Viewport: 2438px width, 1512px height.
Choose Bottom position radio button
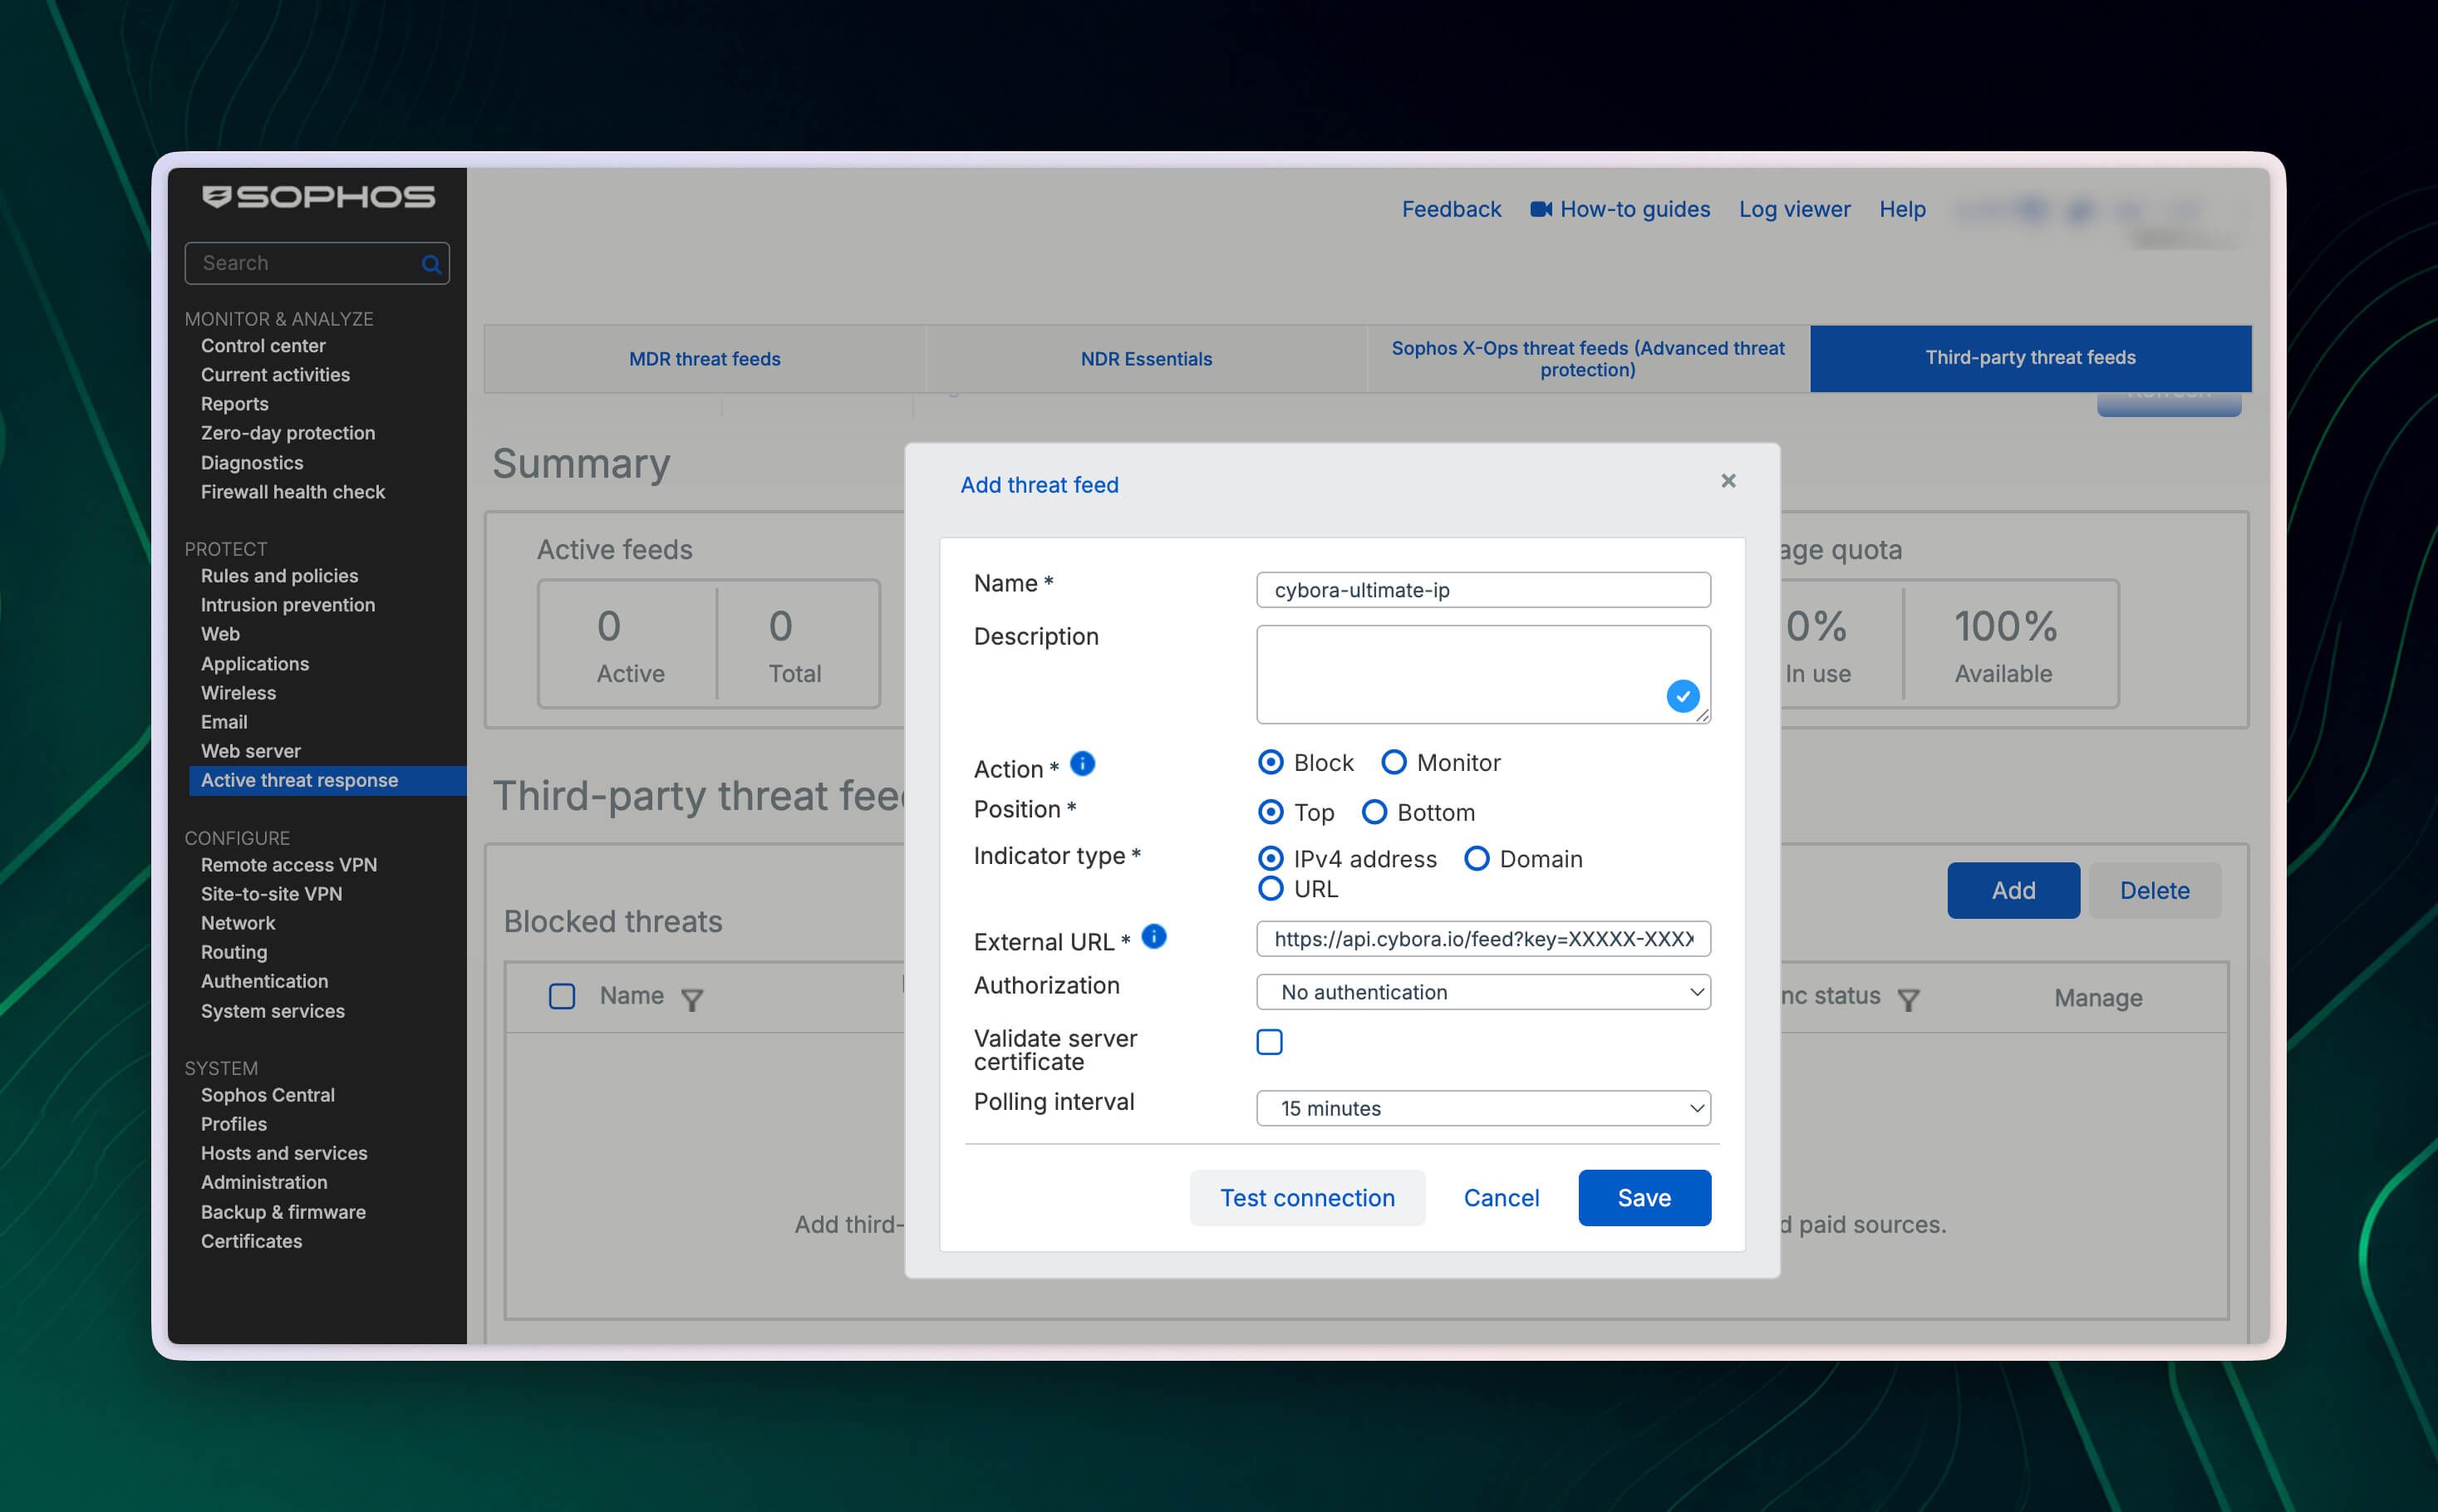pos(1374,812)
